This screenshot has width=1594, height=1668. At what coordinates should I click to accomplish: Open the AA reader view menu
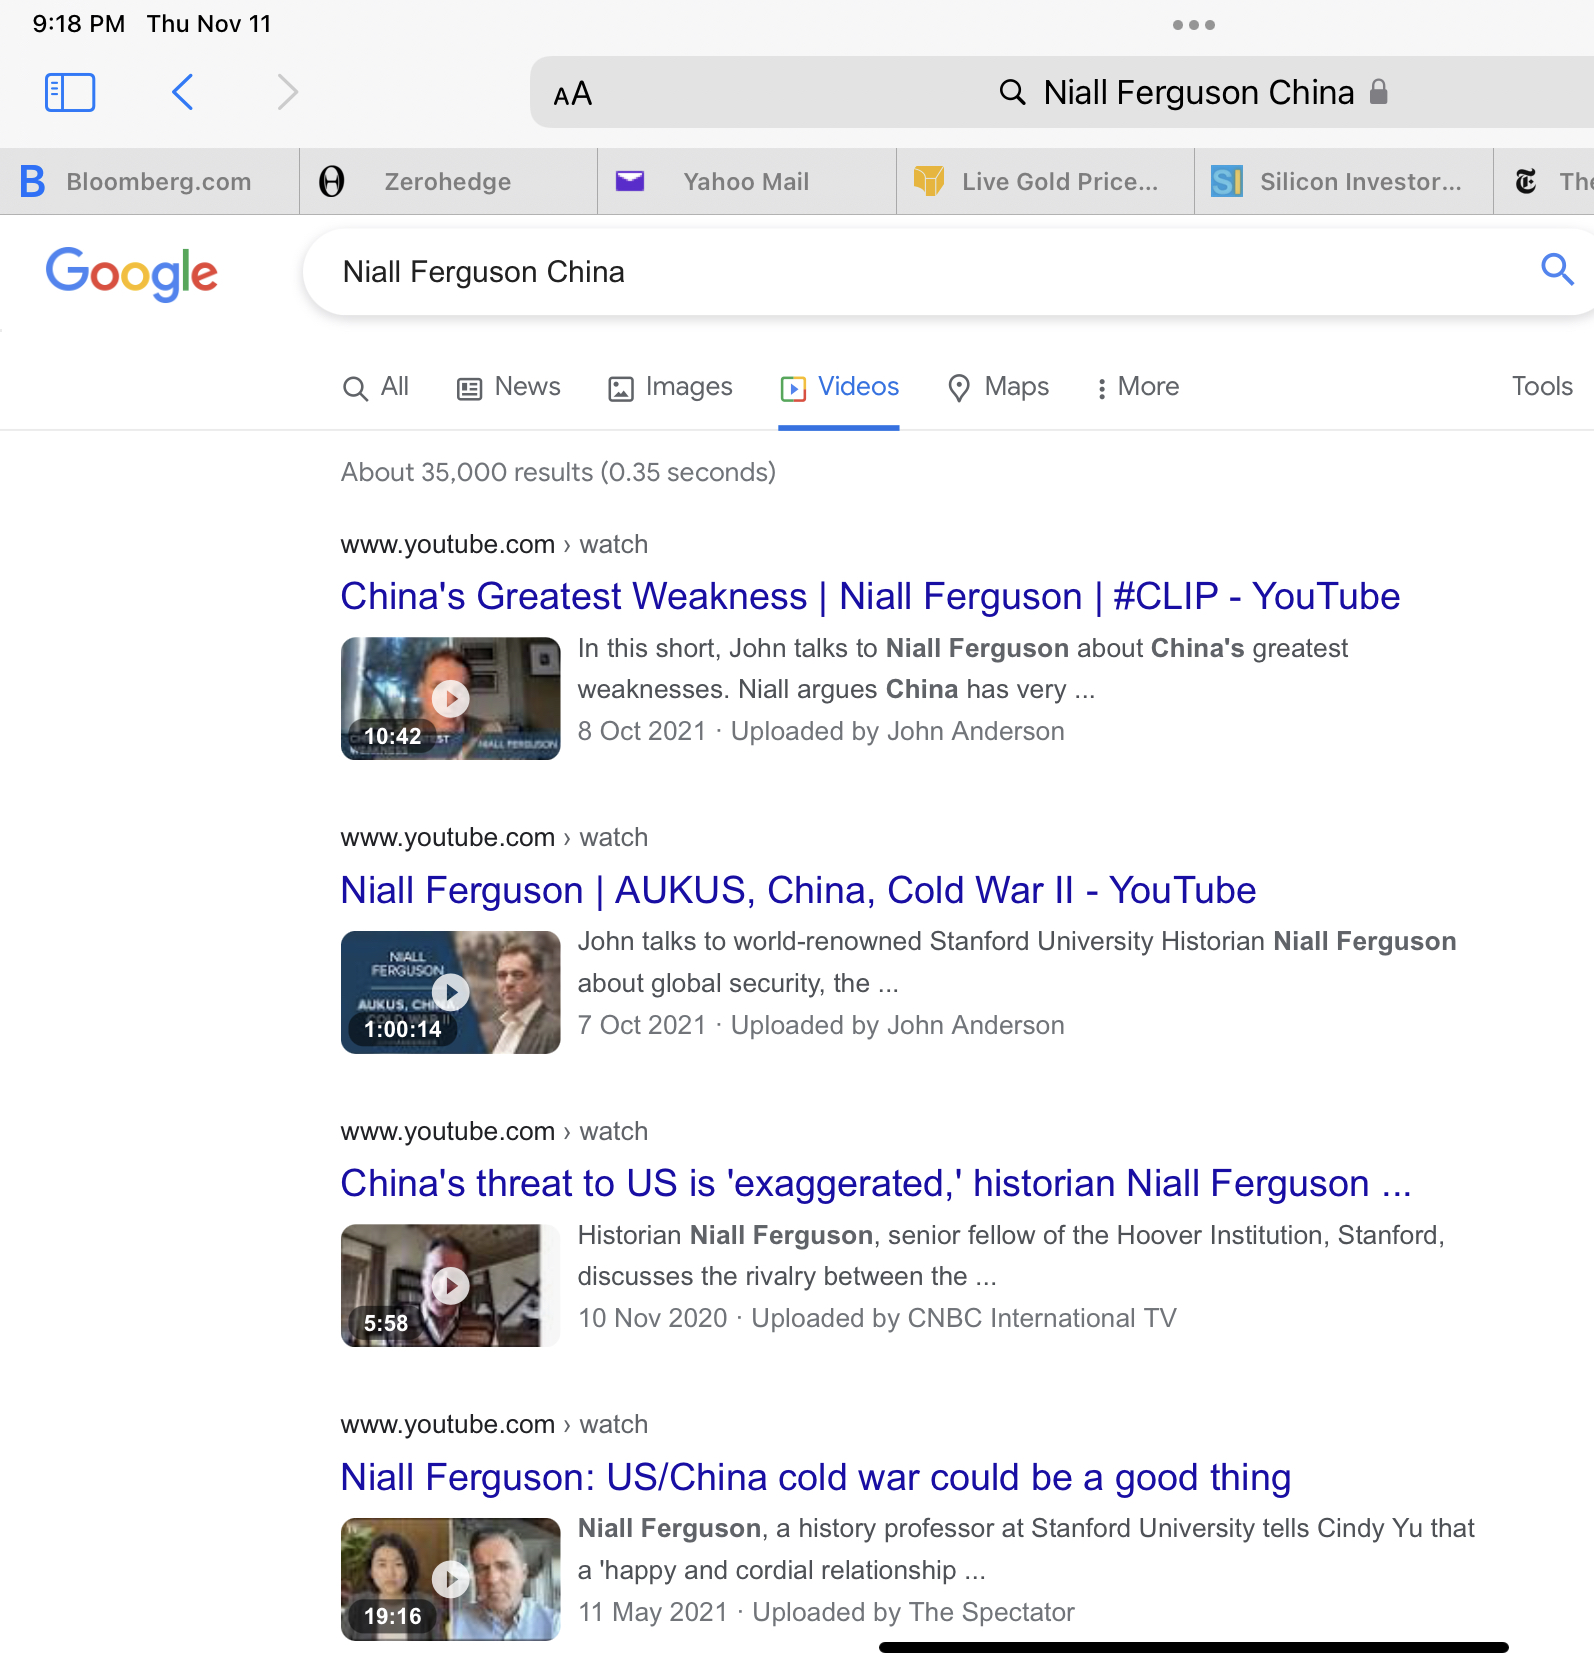point(572,94)
